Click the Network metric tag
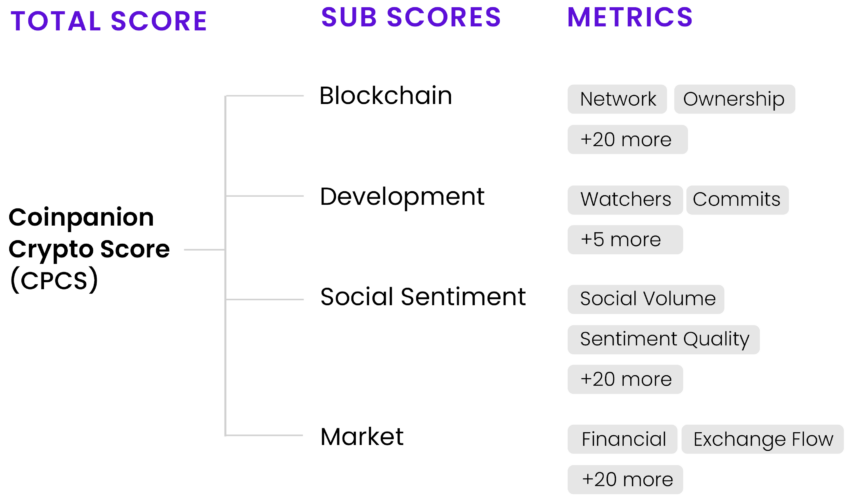850x501 pixels. pyautogui.click(x=617, y=99)
